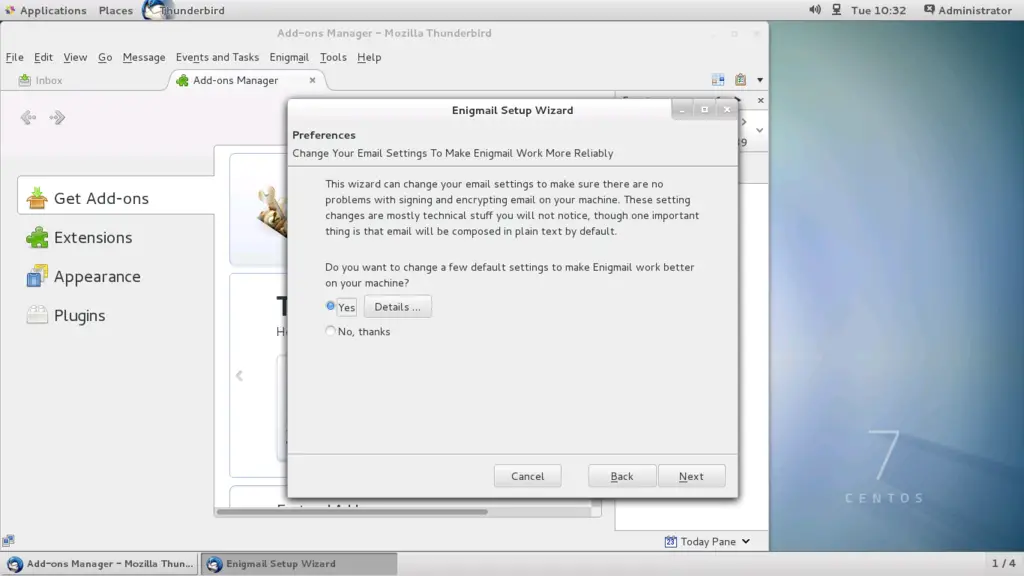Open the tab list dropdown arrow
1024x576 pixels.
(760, 80)
